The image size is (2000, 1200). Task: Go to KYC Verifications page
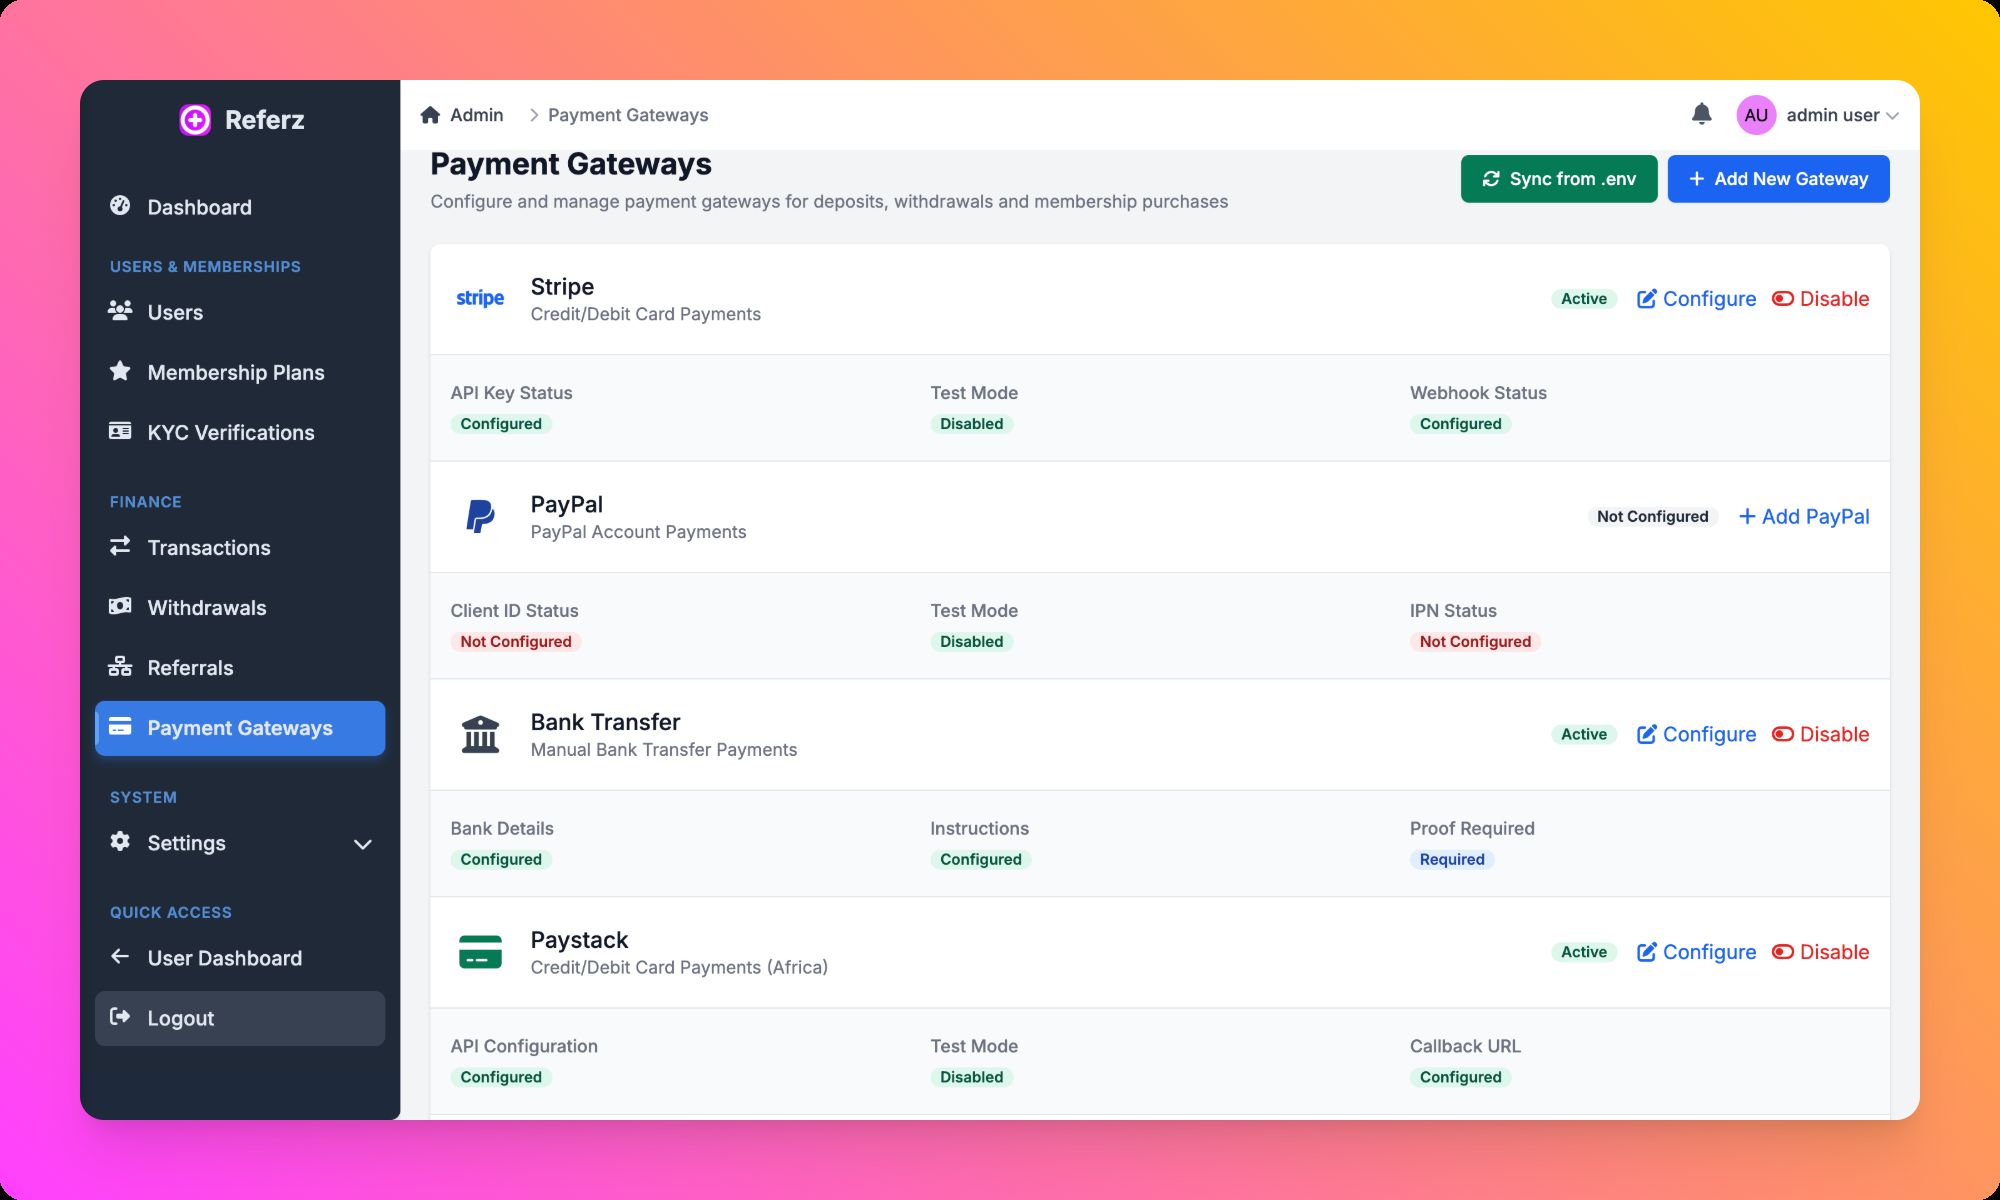pyautogui.click(x=230, y=433)
